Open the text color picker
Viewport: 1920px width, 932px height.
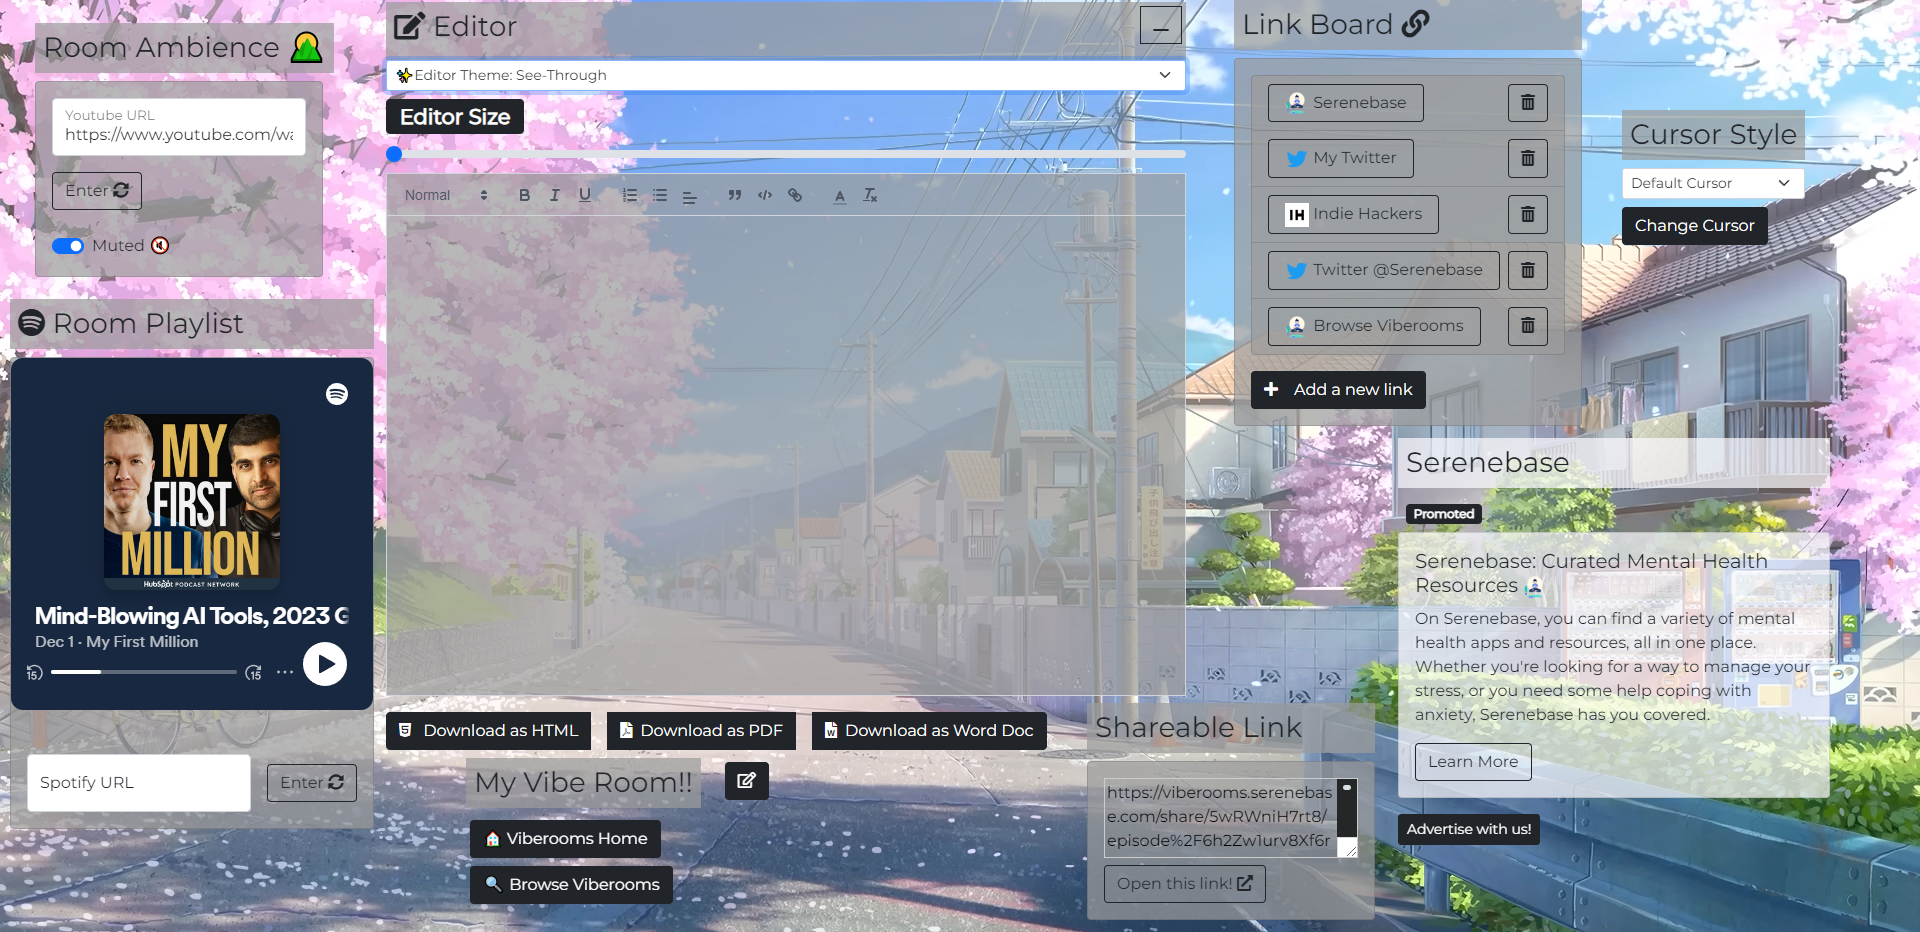tap(840, 196)
